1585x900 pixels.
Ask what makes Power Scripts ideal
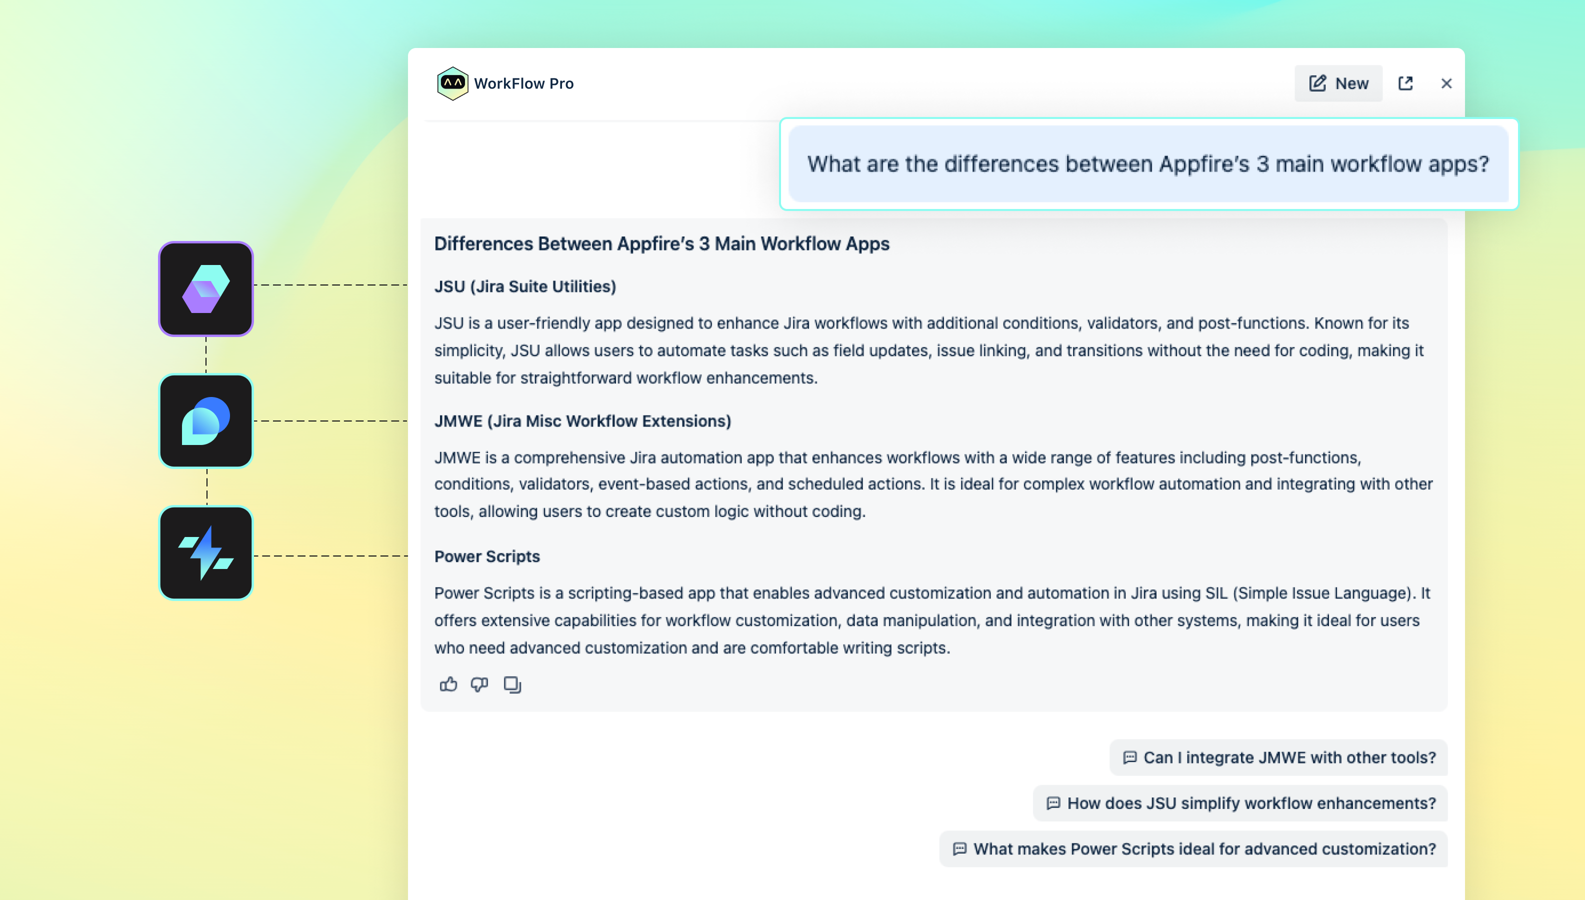1193,849
